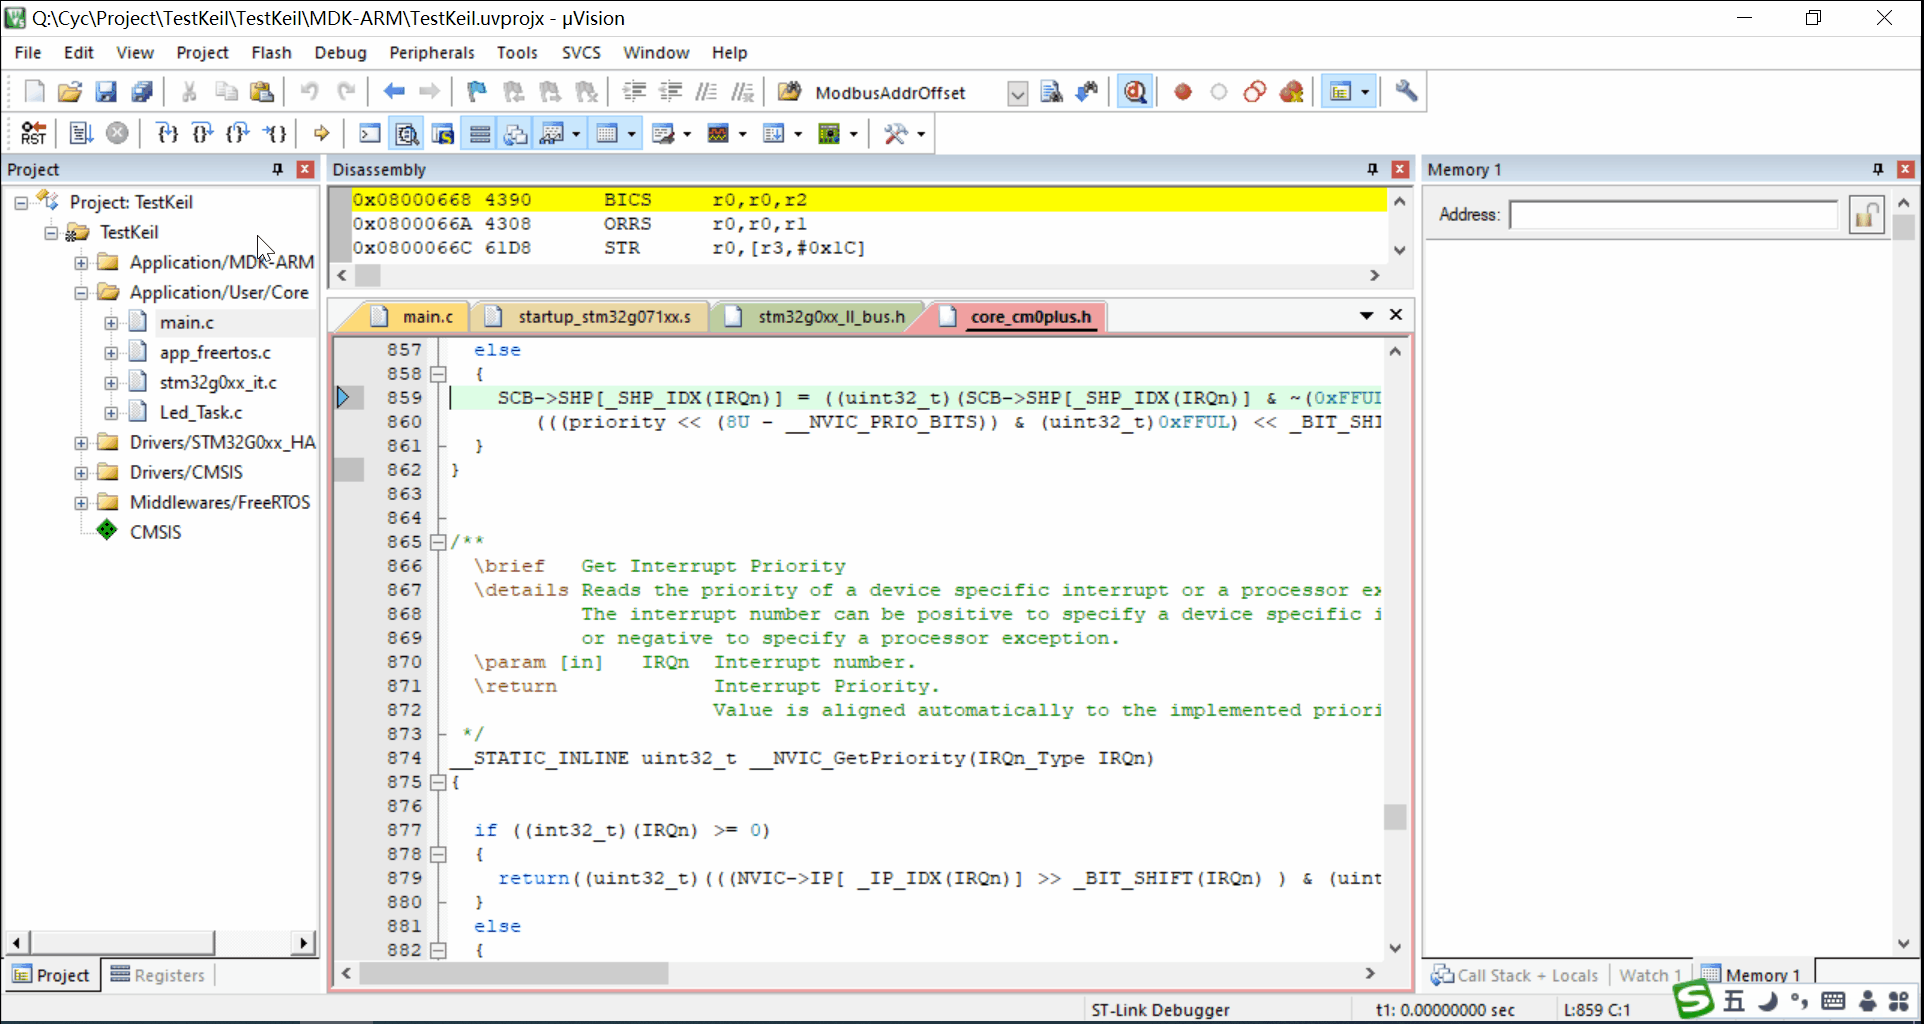Image resolution: width=1924 pixels, height=1024 pixels.
Task: Toggle the Start/Stop Debug Session button
Action: [1134, 92]
